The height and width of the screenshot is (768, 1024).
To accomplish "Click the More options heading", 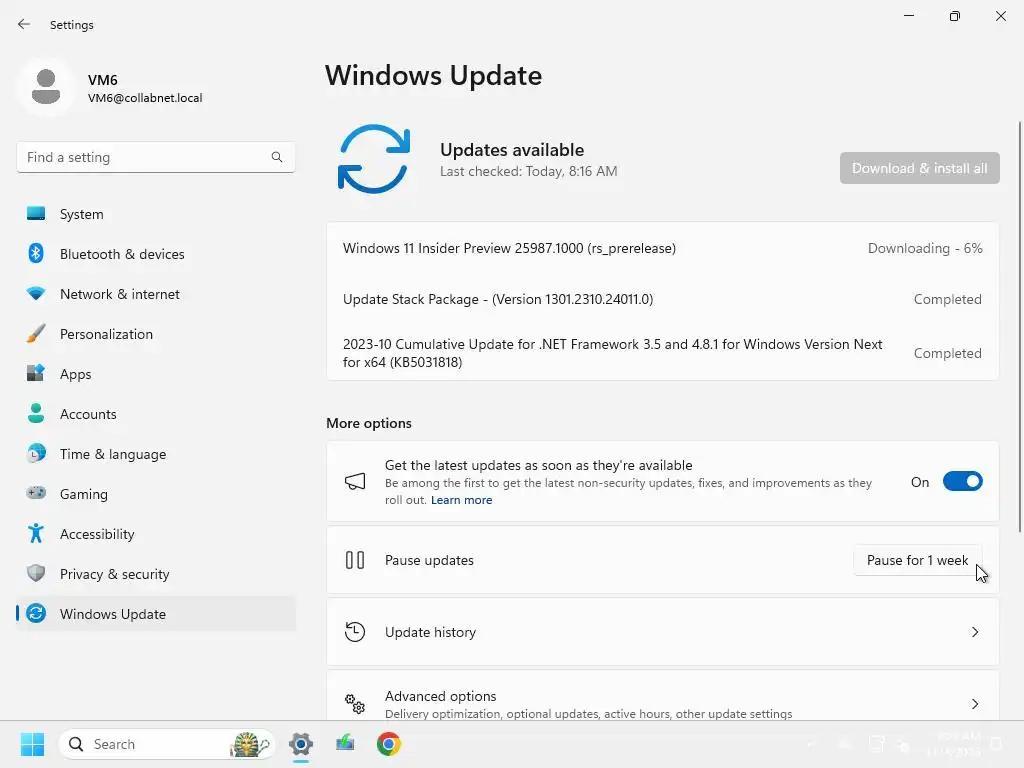I will click(x=369, y=423).
